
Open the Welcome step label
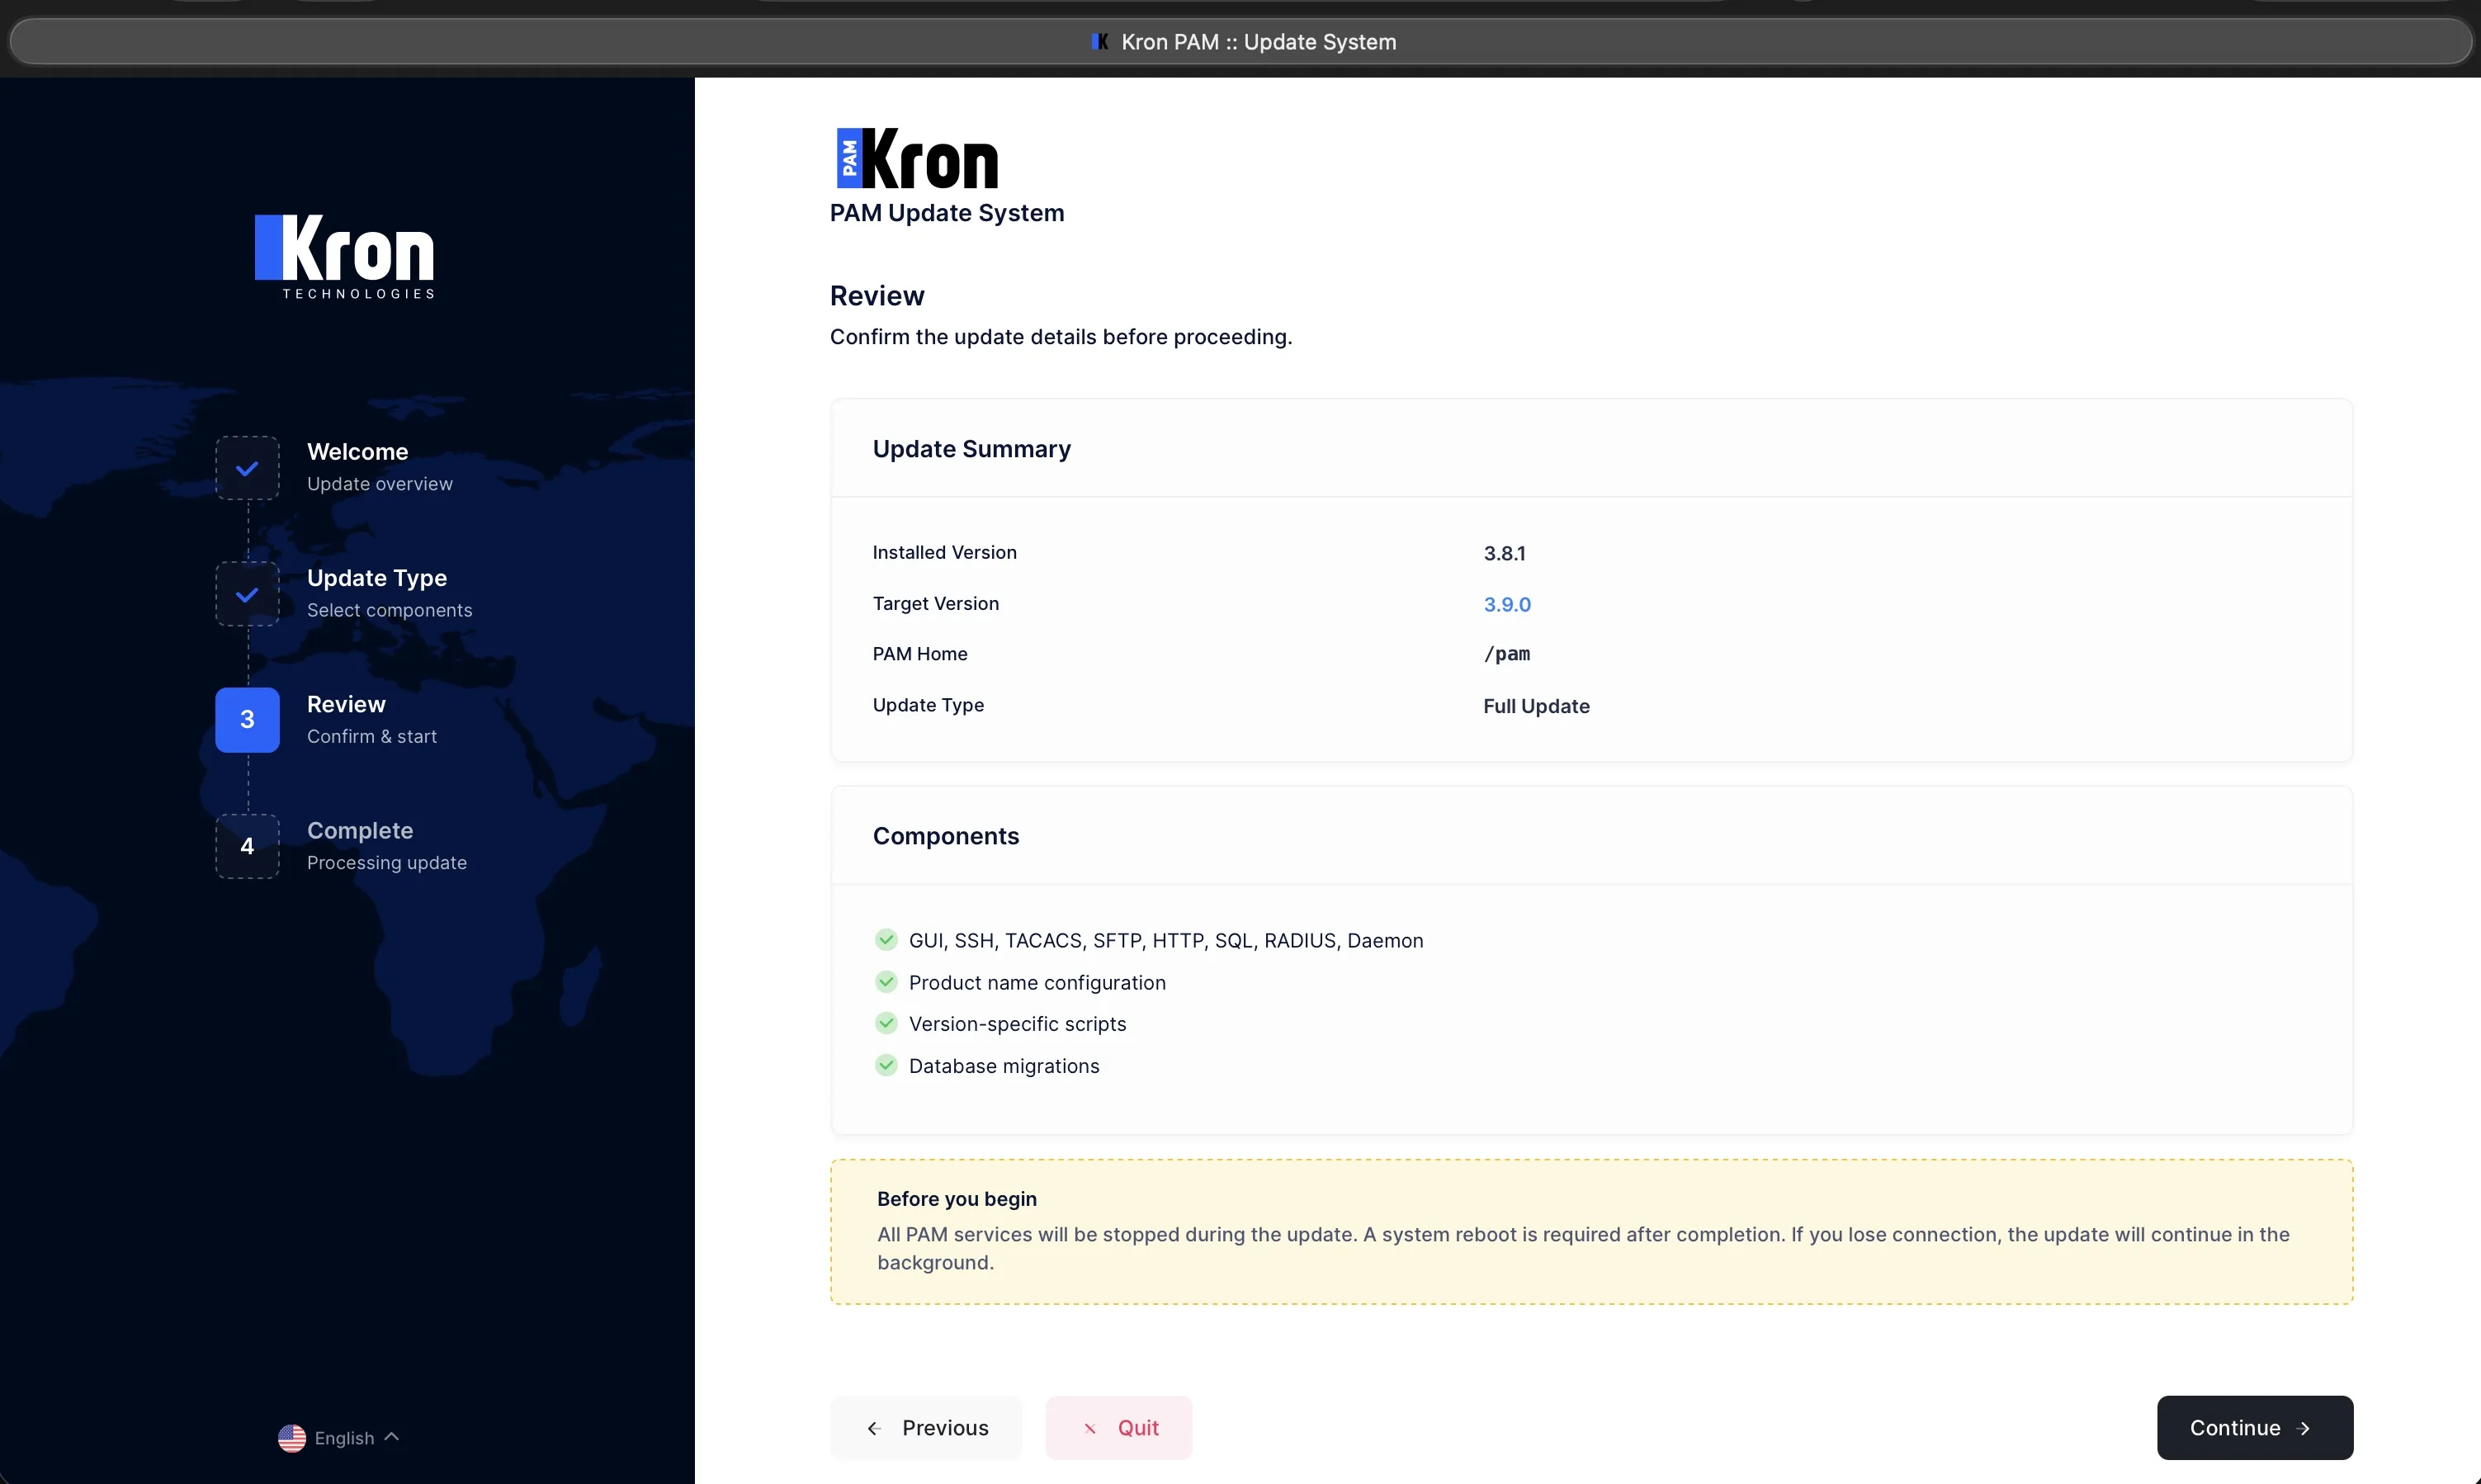coord(357,452)
